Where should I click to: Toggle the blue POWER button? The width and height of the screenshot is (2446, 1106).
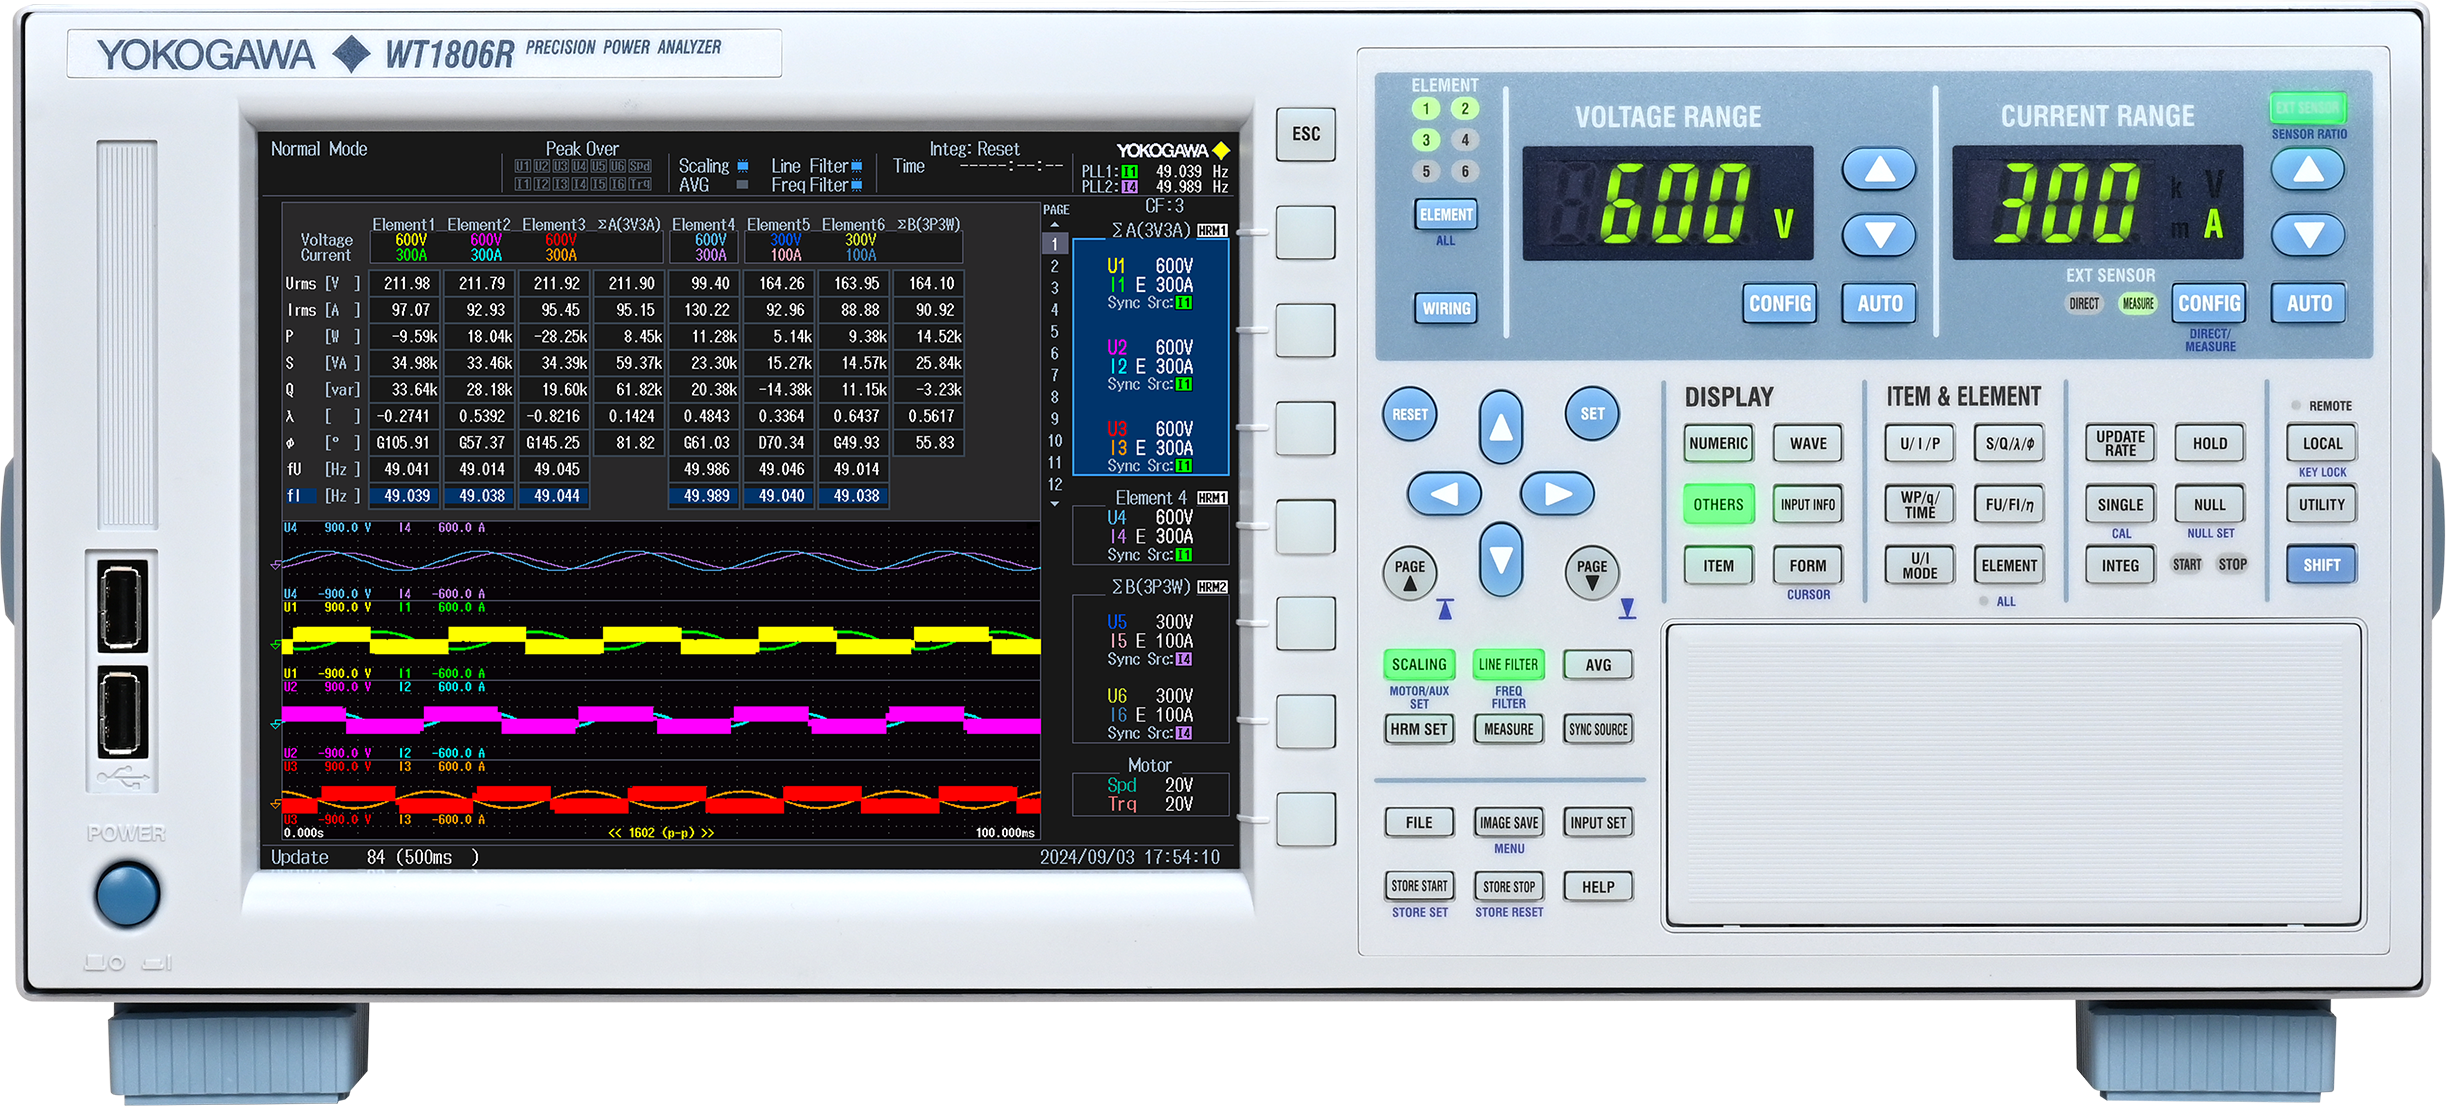(127, 894)
